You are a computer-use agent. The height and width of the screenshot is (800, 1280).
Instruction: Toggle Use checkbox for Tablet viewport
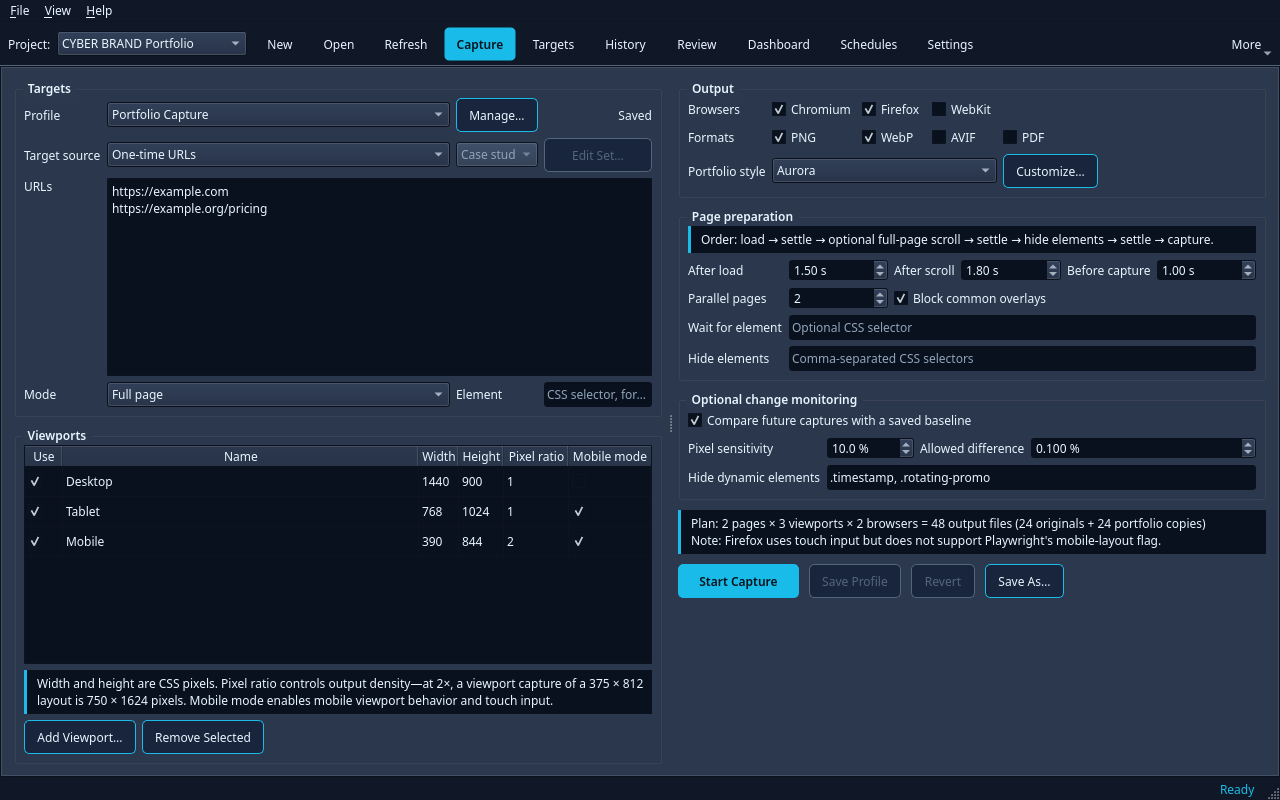click(x=35, y=512)
